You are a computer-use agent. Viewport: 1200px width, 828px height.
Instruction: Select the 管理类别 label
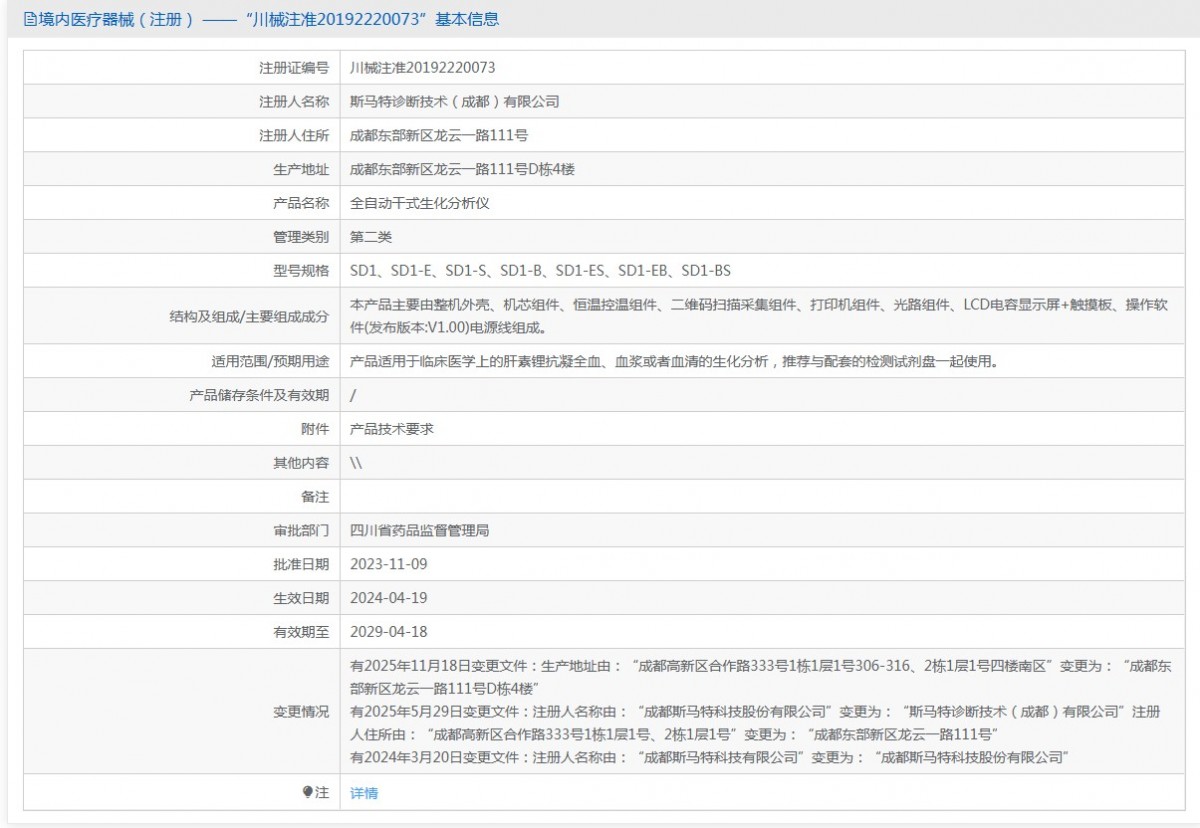tap(301, 237)
